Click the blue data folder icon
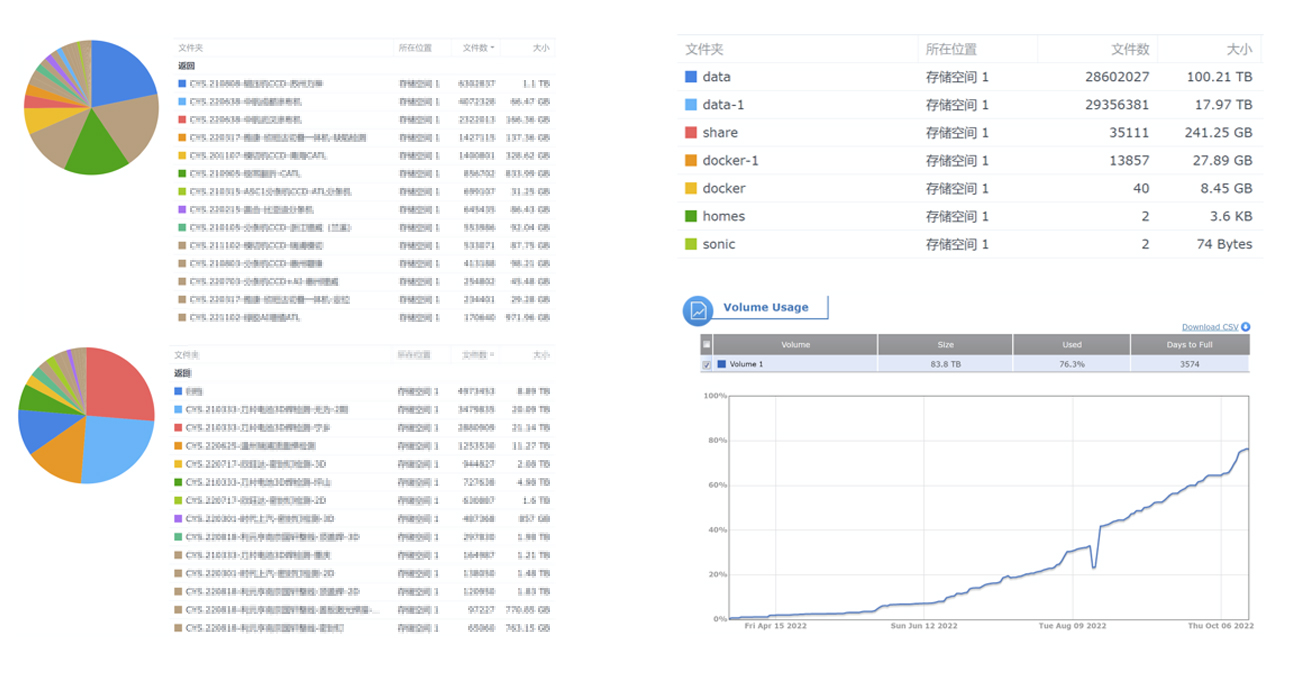Screen dimensions: 1300x686 pos(691,77)
